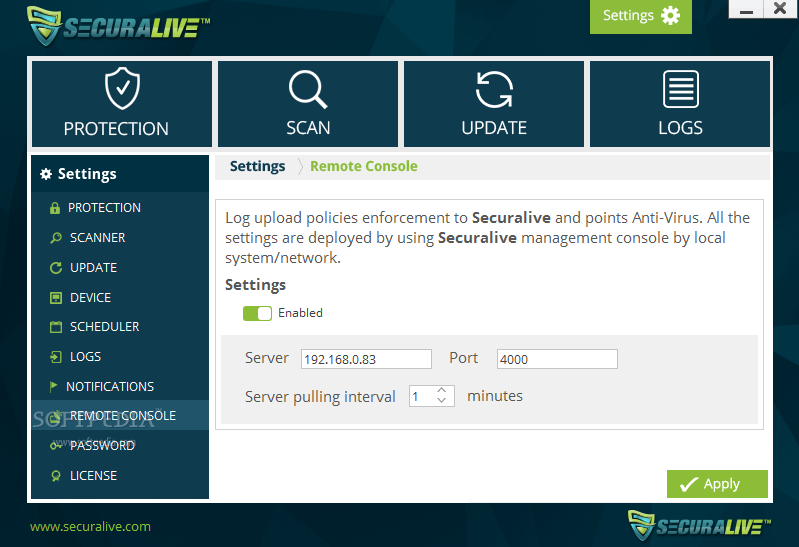
Task: Open the Logs document icon
Action: tap(681, 89)
